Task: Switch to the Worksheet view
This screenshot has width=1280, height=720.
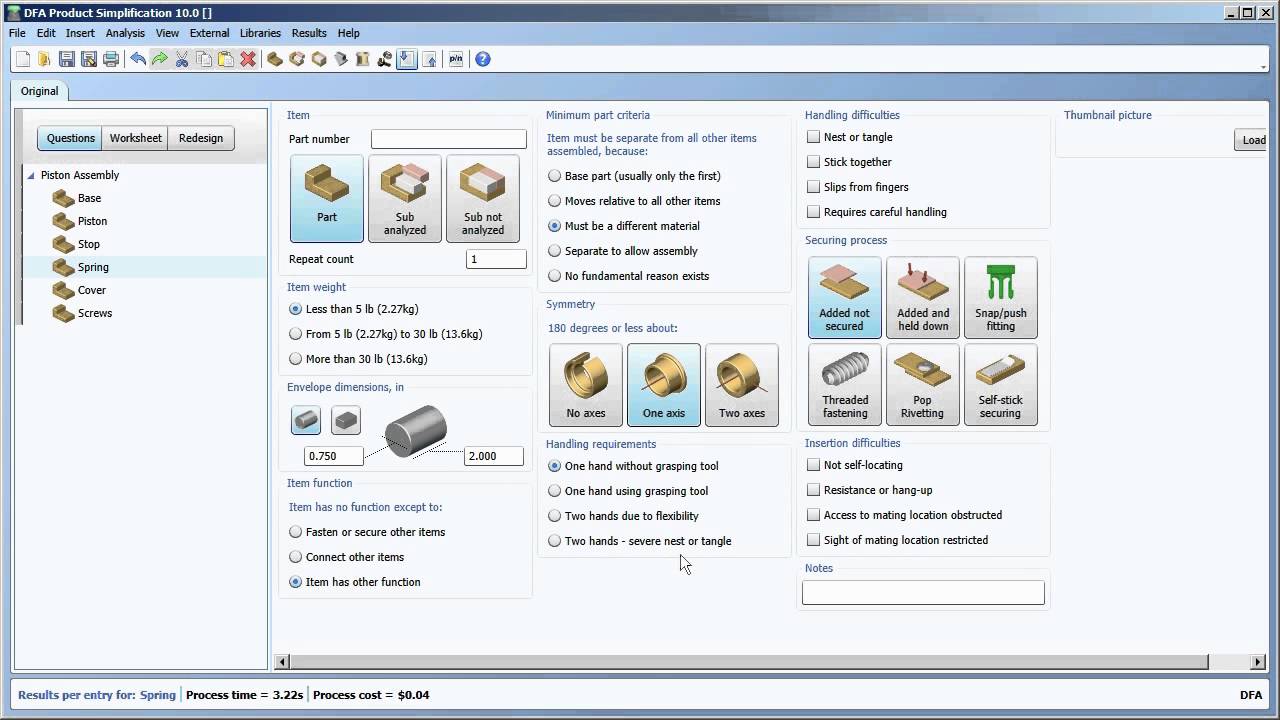Action: point(135,138)
